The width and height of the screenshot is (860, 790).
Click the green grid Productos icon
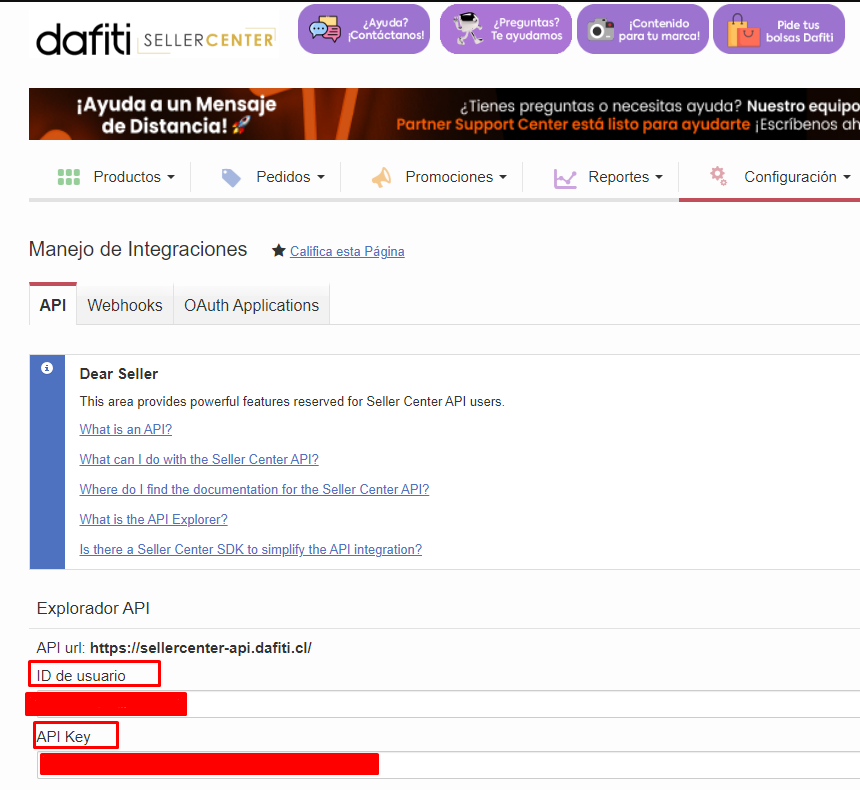coord(69,177)
